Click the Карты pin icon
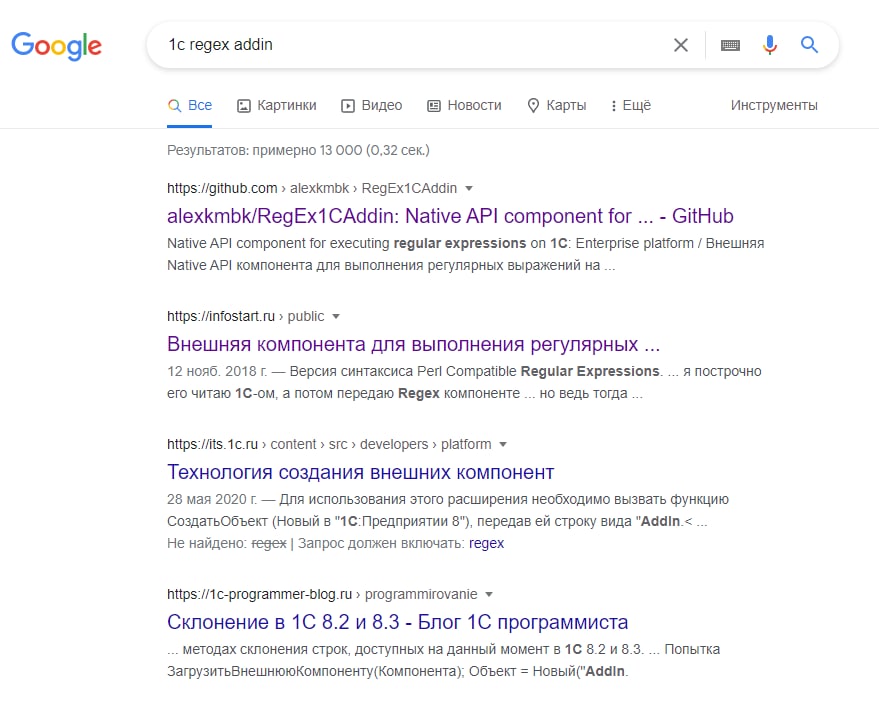The width and height of the screenshot is (879, 705). pyautogui.click(x=533, y=105)
